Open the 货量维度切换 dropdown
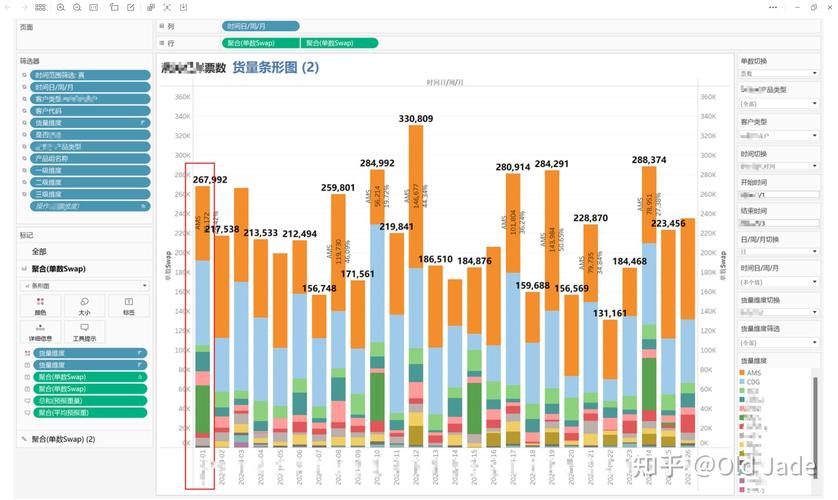838x500 pixels. point(779,312)
